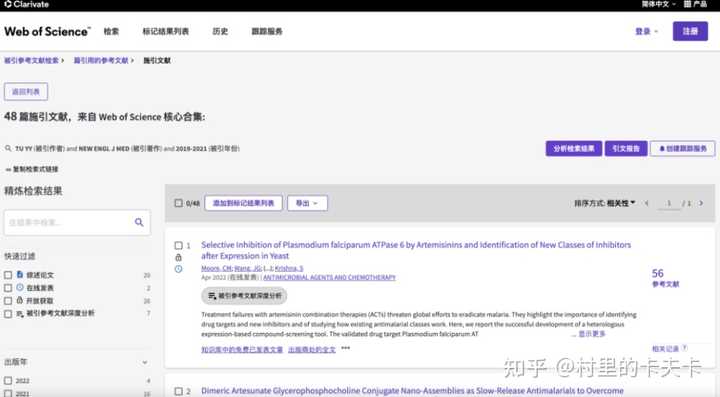Click search magnifier in refine results box
Viewport: 720px width, 397px height.
pos(139,222)
